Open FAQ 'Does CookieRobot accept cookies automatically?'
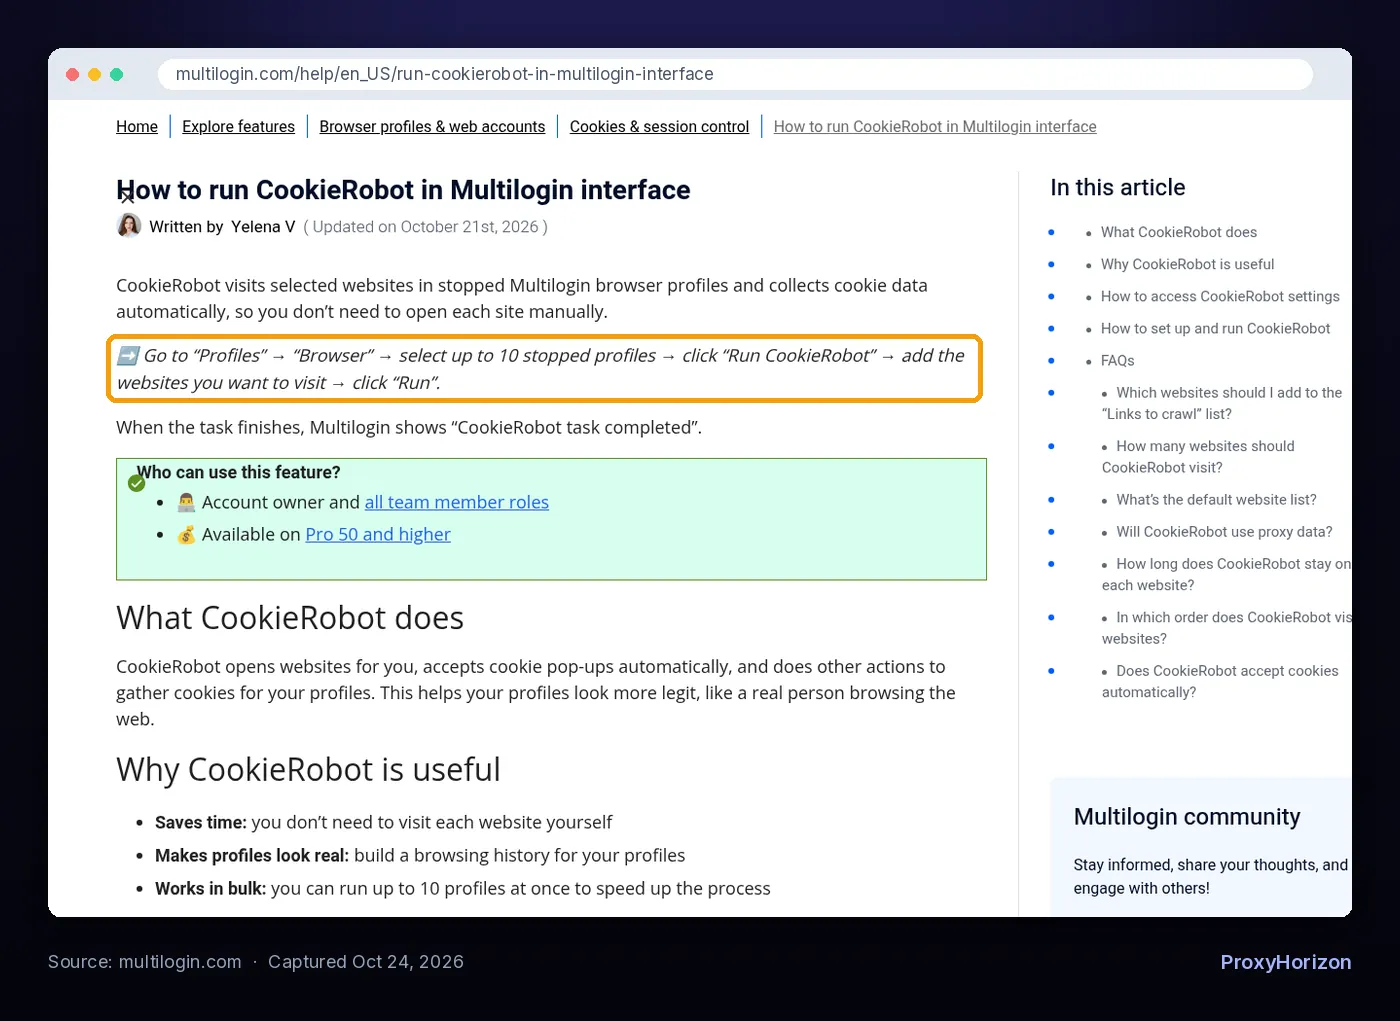The height and width of the screenshot is (1021, 1400). pyautogui.click(x=1220, y=681)
